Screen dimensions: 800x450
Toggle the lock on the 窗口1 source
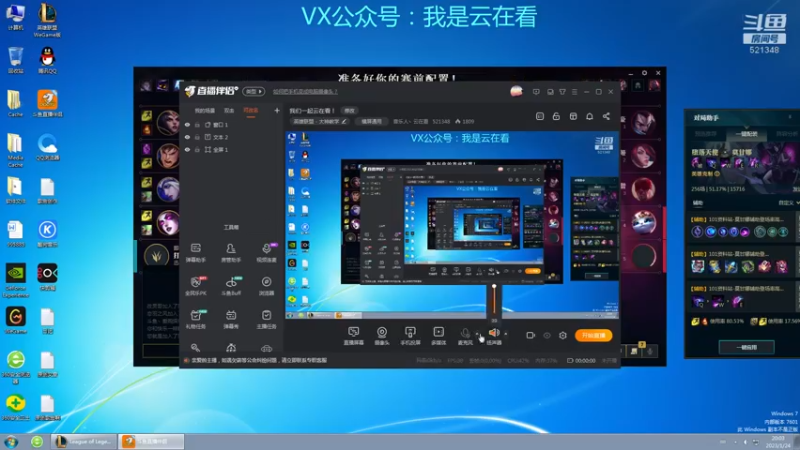point(197,124)
